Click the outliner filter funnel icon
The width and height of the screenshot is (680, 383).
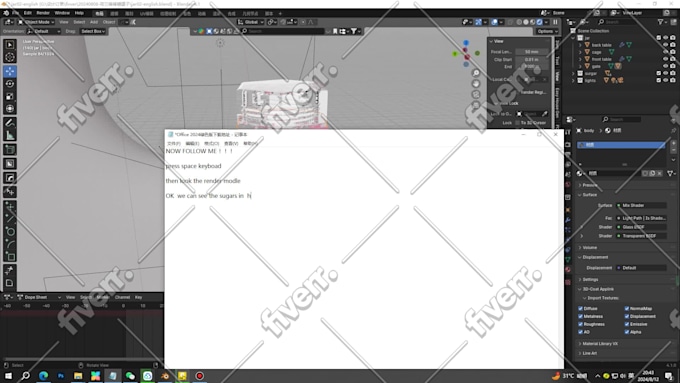click(660, 22)
